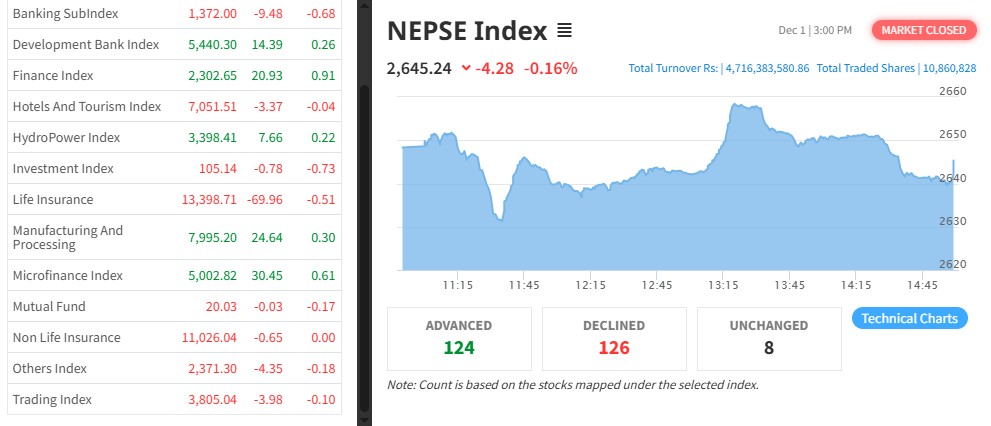991x426 pixels.
Task: Select the Trading Index entry
Action: pyautogui.click(x=52, y=399)
